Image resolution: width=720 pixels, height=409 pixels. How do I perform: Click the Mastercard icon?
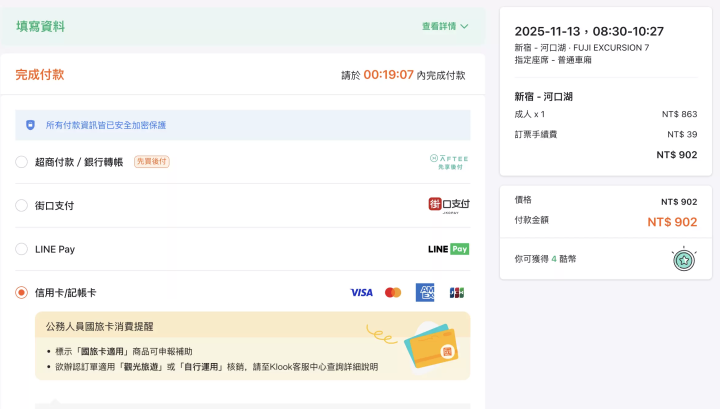[393, 292]
